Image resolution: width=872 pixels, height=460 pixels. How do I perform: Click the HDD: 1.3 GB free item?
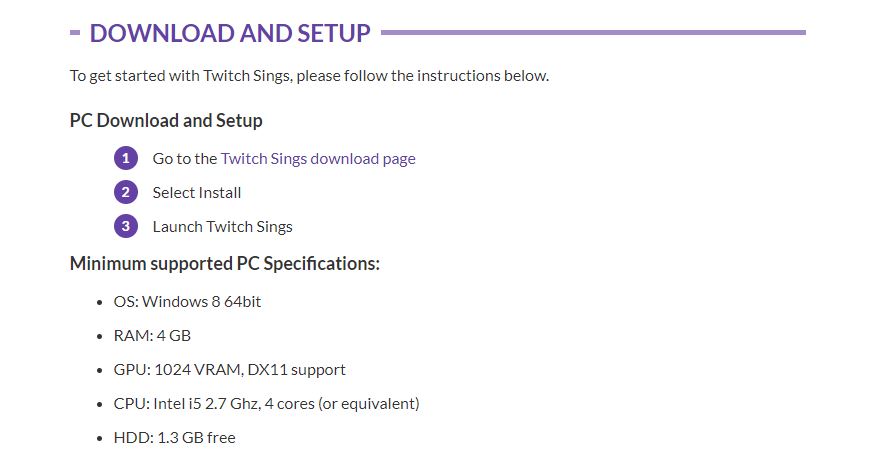click(x=175, y=438)
